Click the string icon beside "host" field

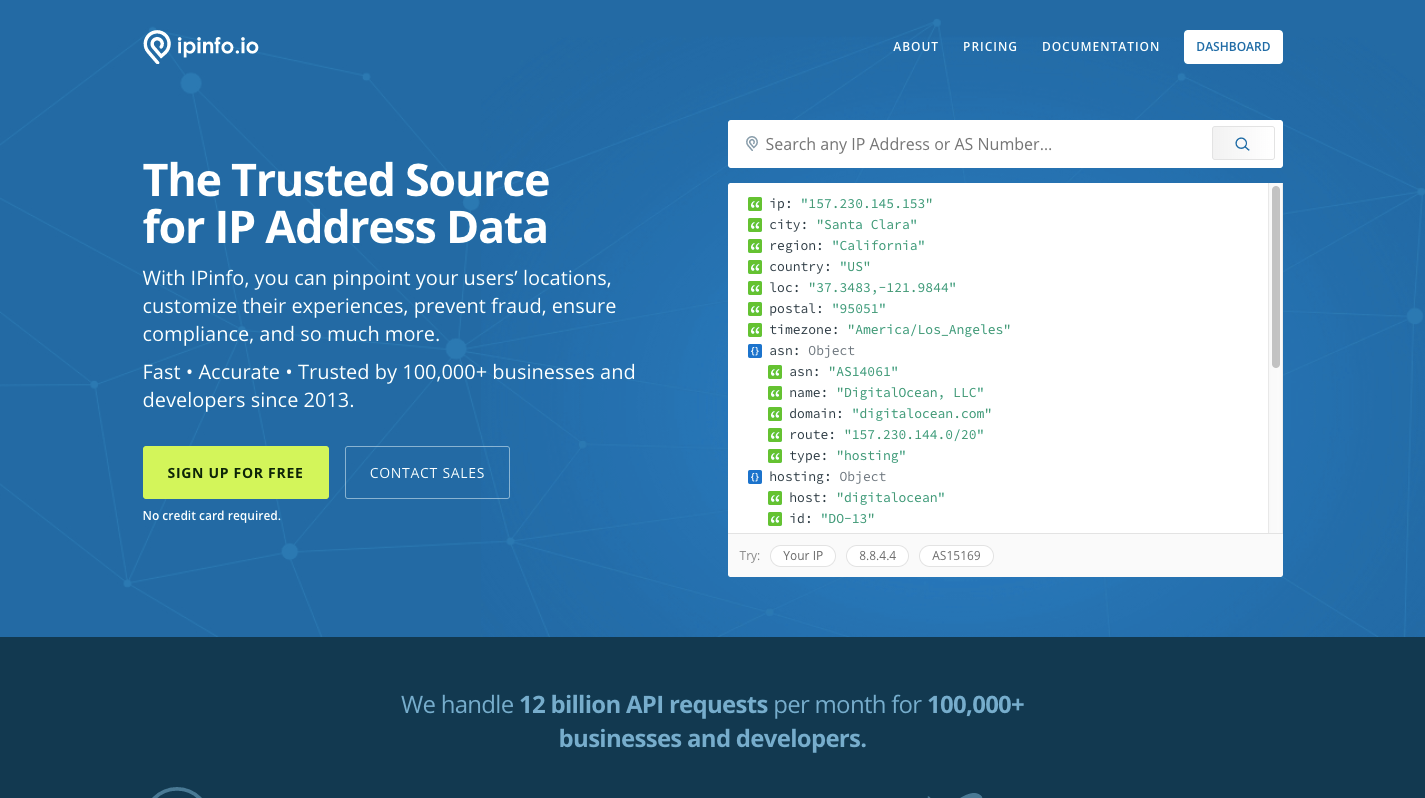click(x=775, y=498)
